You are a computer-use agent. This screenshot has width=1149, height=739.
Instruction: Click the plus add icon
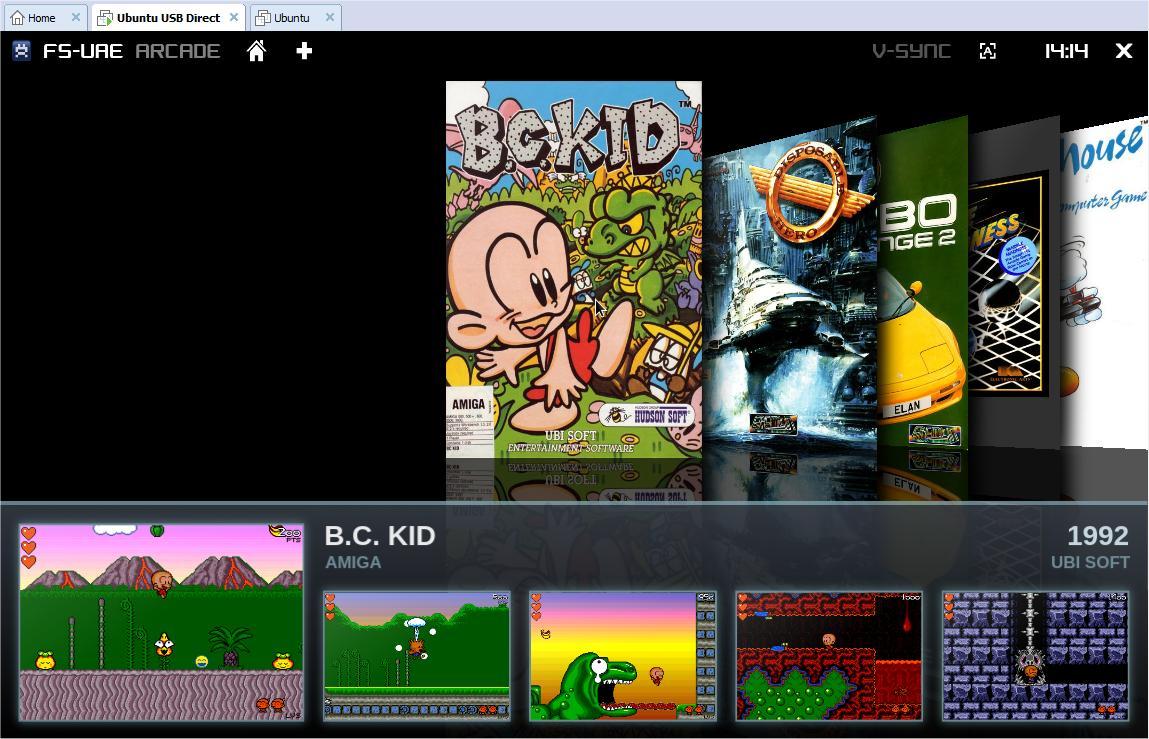click(x=304, y=51)
